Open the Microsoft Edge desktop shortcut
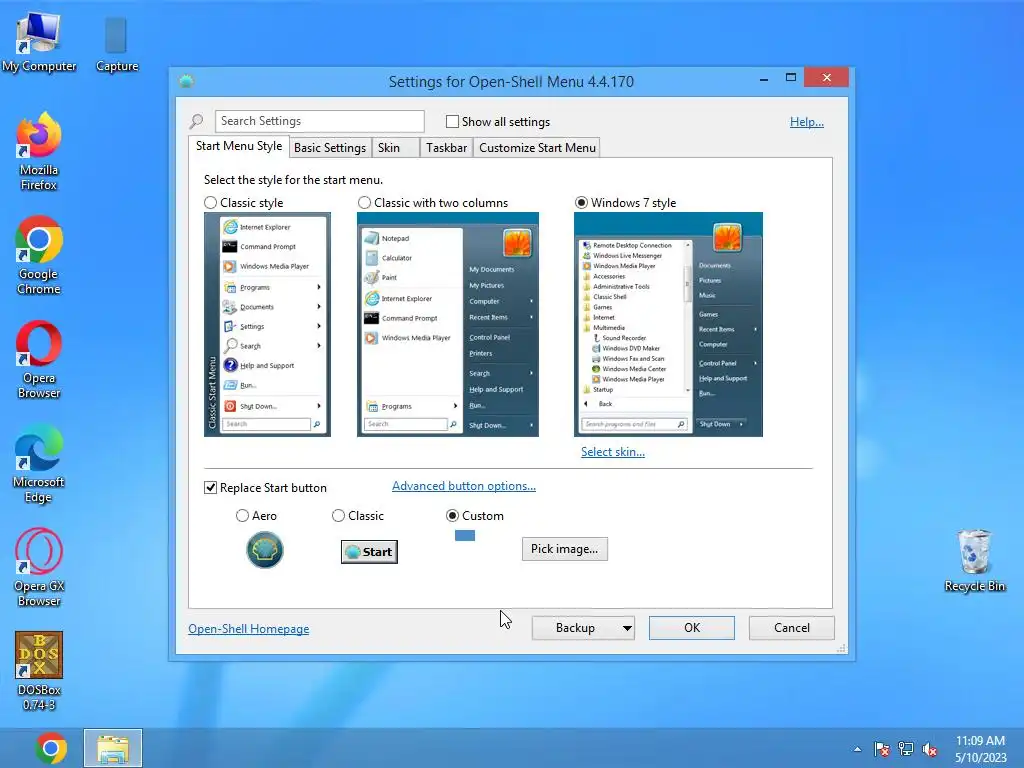 pyautogui.click(x=39, y=463)
